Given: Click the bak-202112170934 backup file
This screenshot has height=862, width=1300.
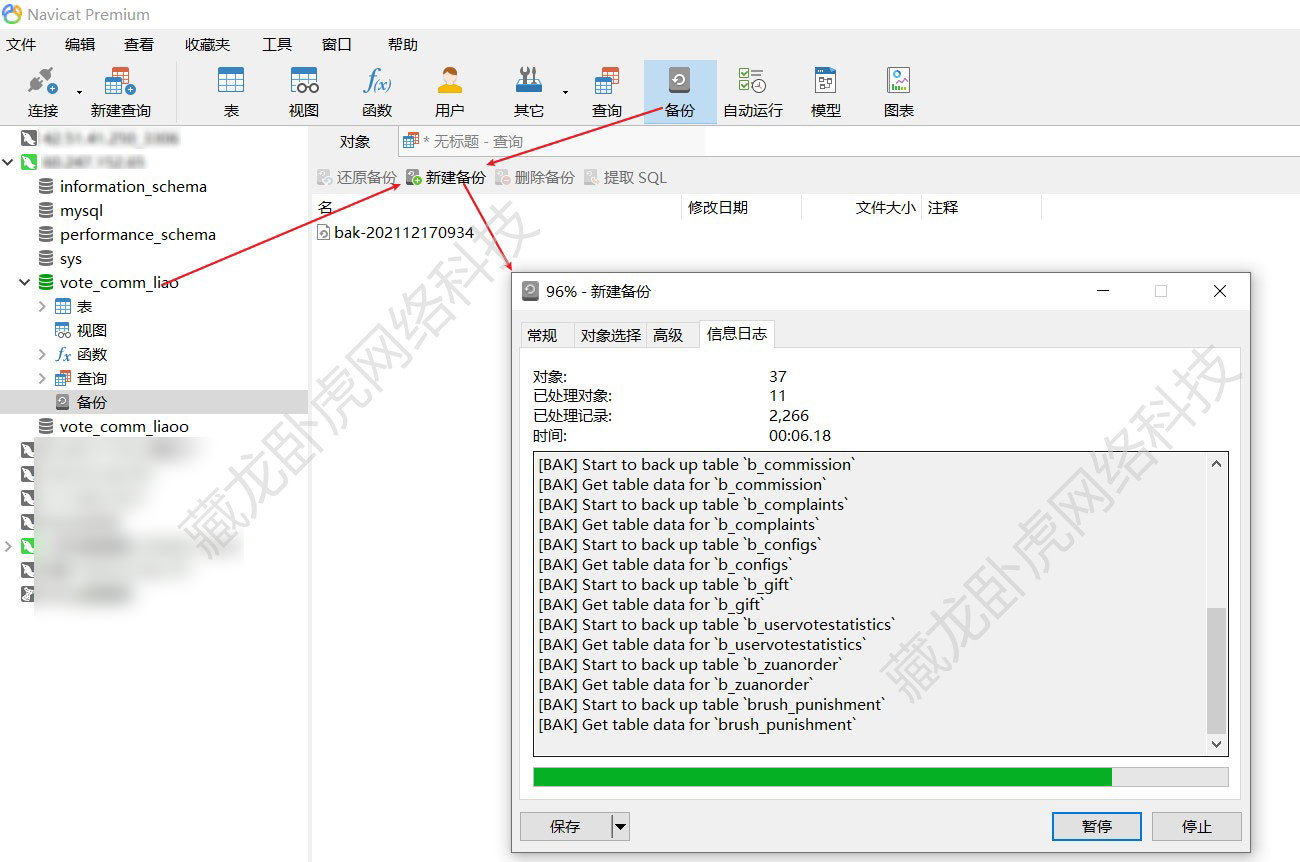Looking at the screenshot, I should pos(404,232).
